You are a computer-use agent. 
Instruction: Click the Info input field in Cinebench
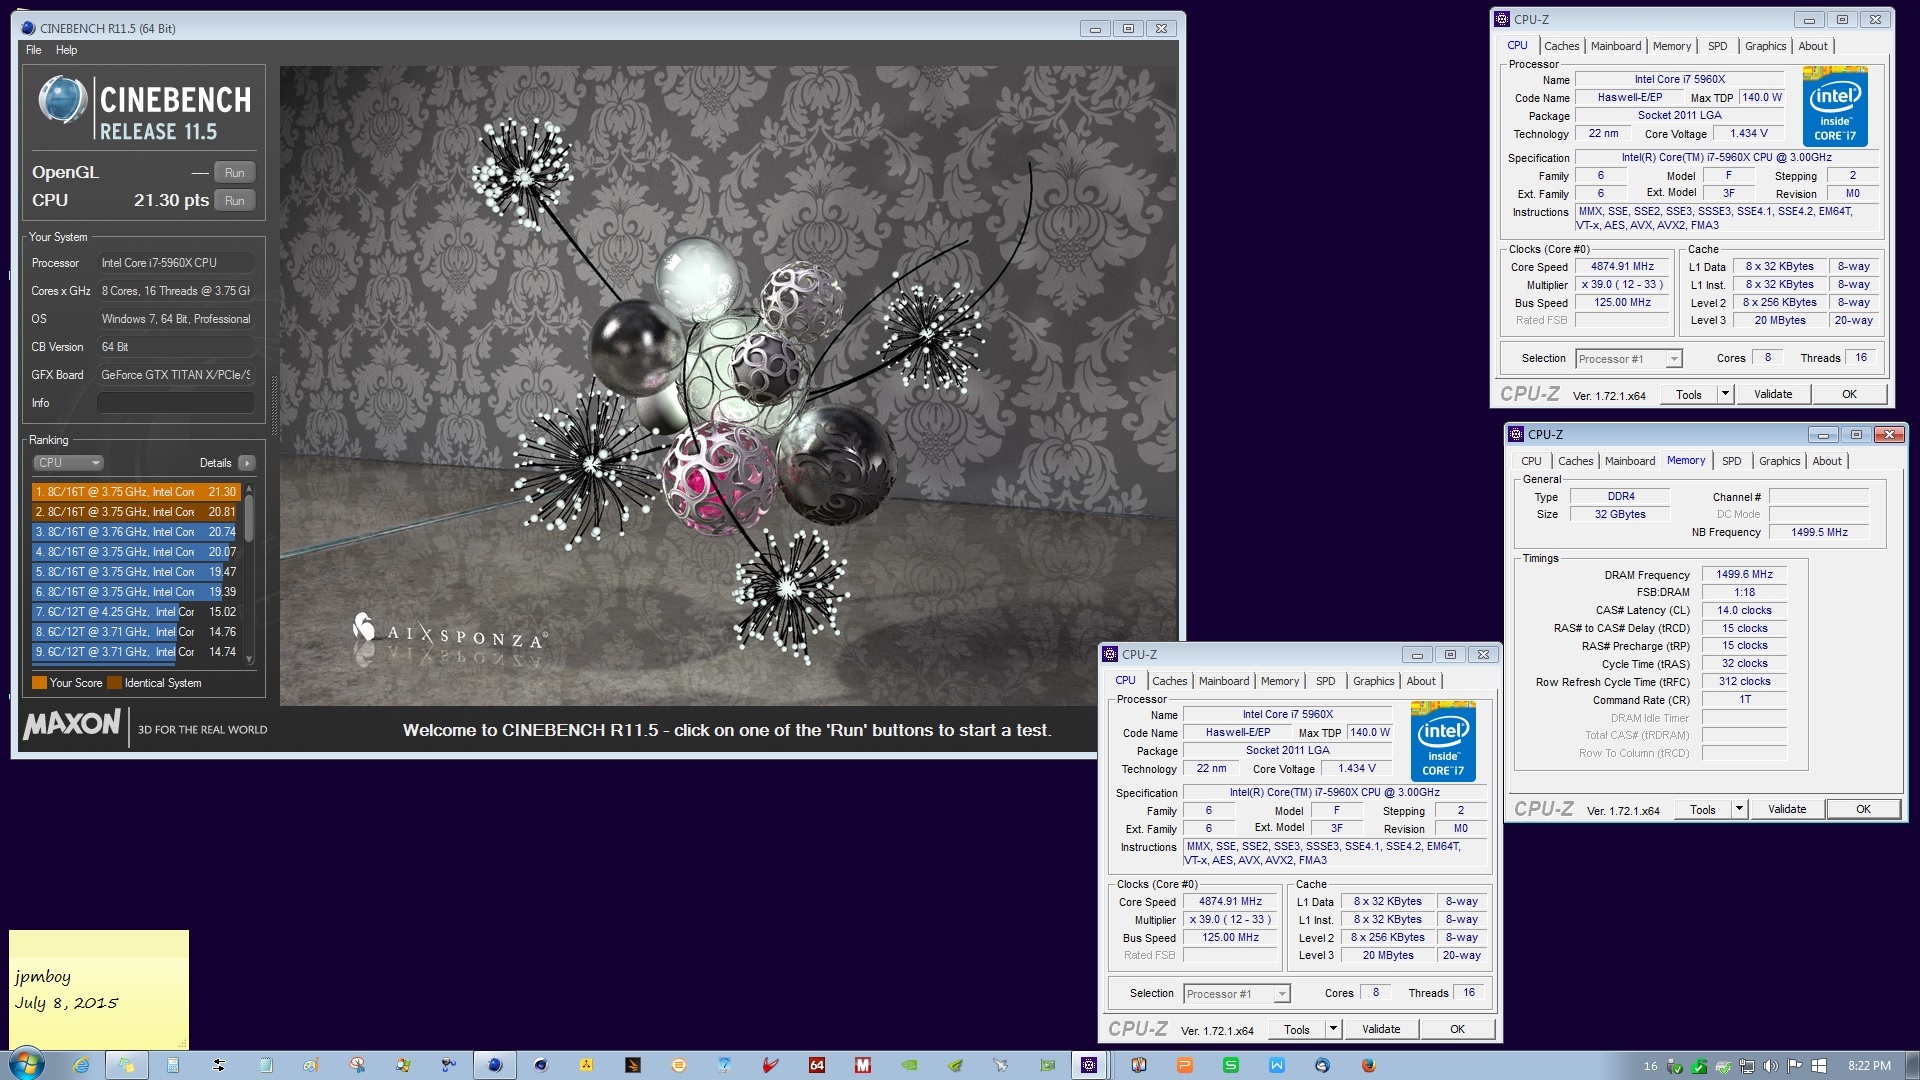click(x=175, y=403)
